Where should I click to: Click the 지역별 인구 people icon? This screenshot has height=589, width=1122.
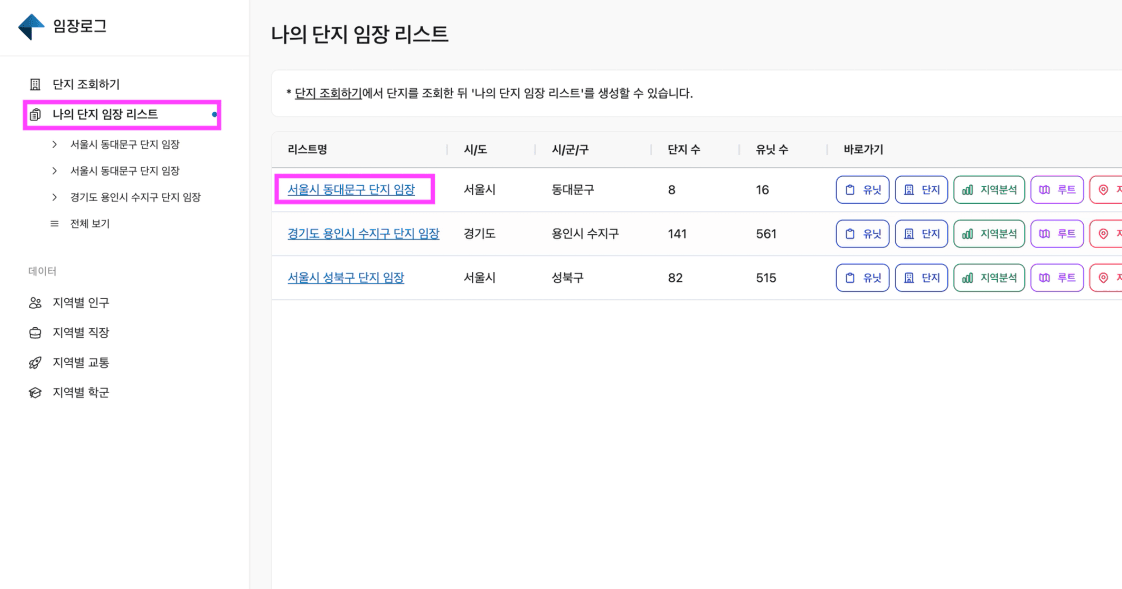click(35, 303)
